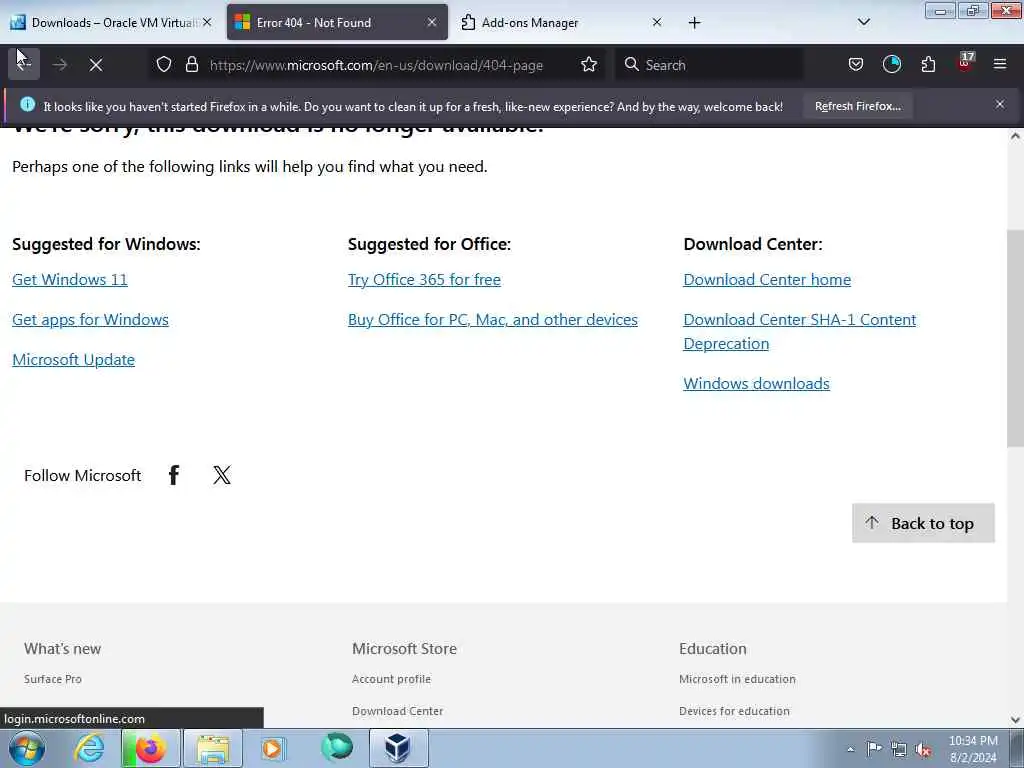Open the Firefox hamburger application menu
The image size is (1024, 768).
pyautogui.click(x=1000, y=65)
